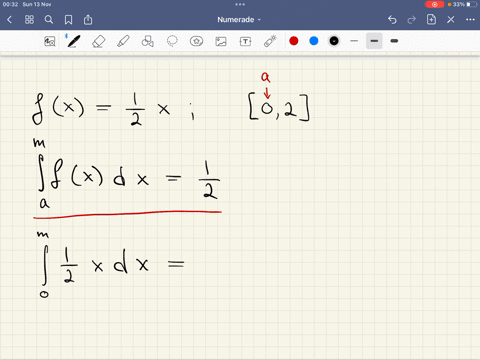Close the editing toolbar with X

click(451, 20)
